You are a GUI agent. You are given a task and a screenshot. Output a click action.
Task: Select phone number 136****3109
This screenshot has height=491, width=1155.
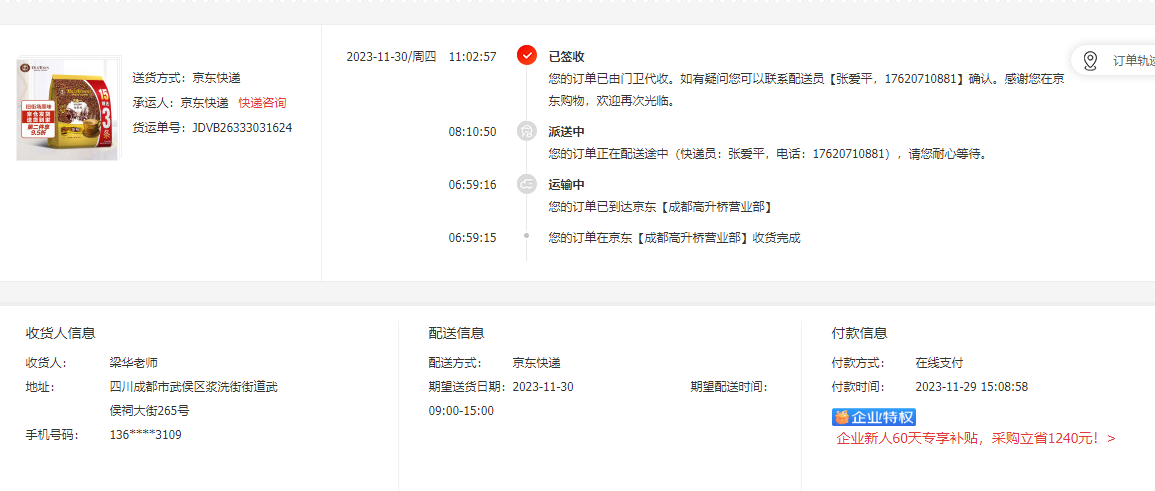(x=145, y=435)
